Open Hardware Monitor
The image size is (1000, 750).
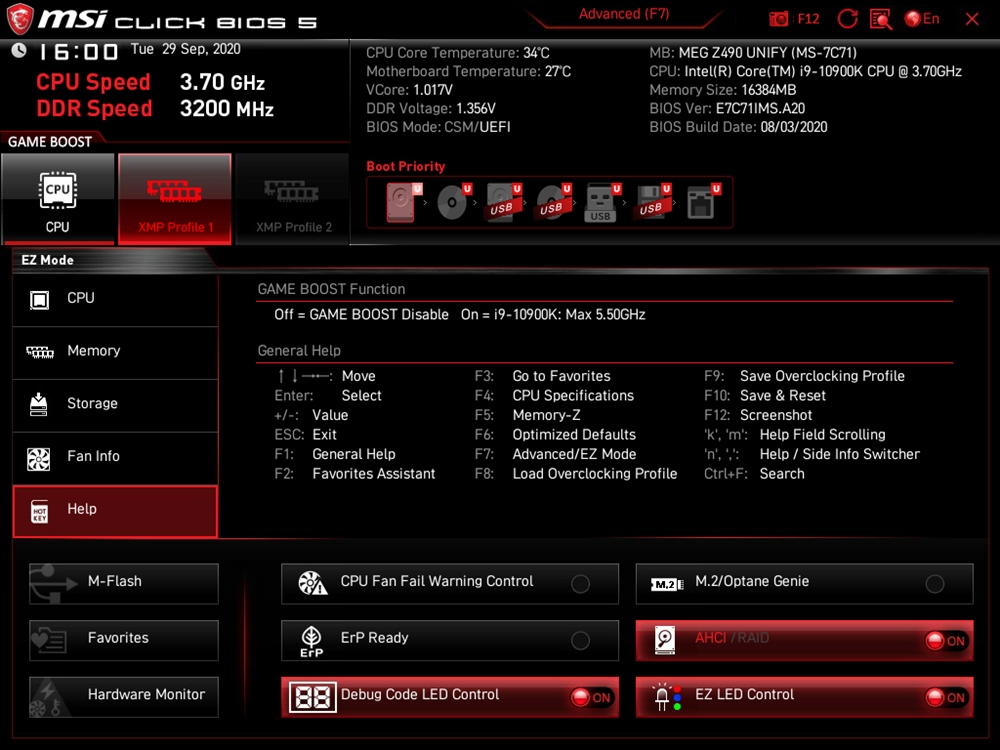[x=124, y=697]
